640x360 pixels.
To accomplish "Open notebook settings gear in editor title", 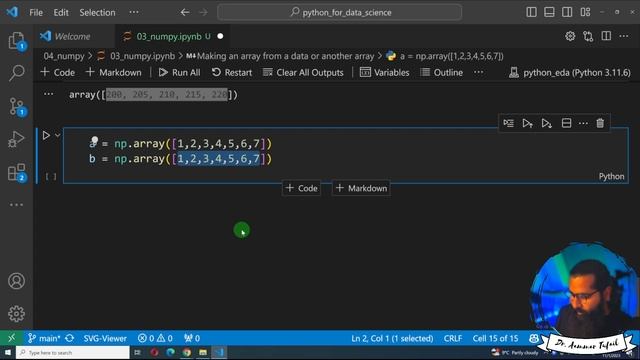I will point(570,36).
